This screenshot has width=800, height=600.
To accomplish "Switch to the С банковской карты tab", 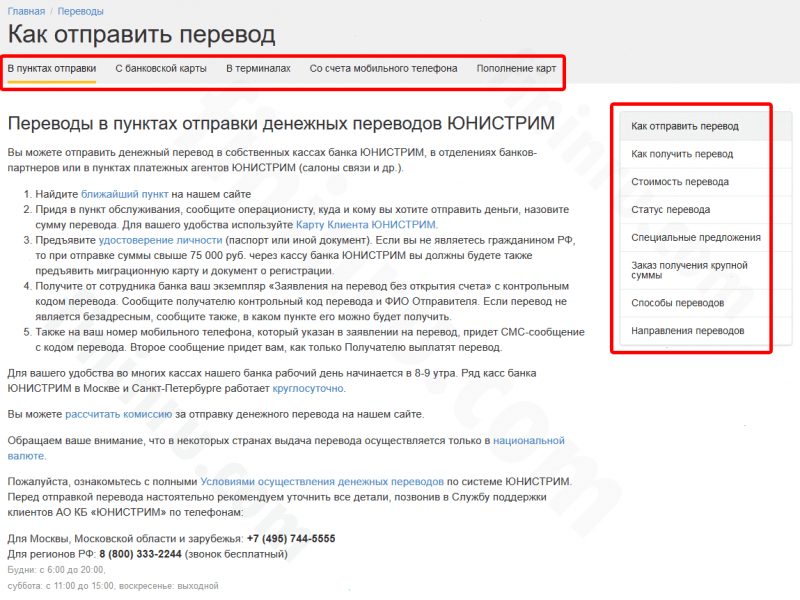I will 161,68.
